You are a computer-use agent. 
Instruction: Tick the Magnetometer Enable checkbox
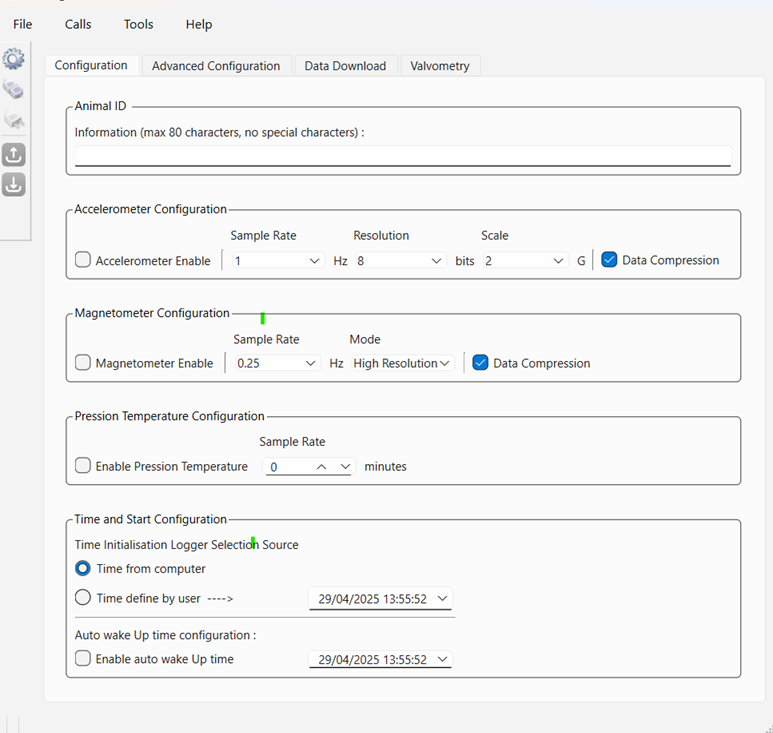(x=83, y=363)
